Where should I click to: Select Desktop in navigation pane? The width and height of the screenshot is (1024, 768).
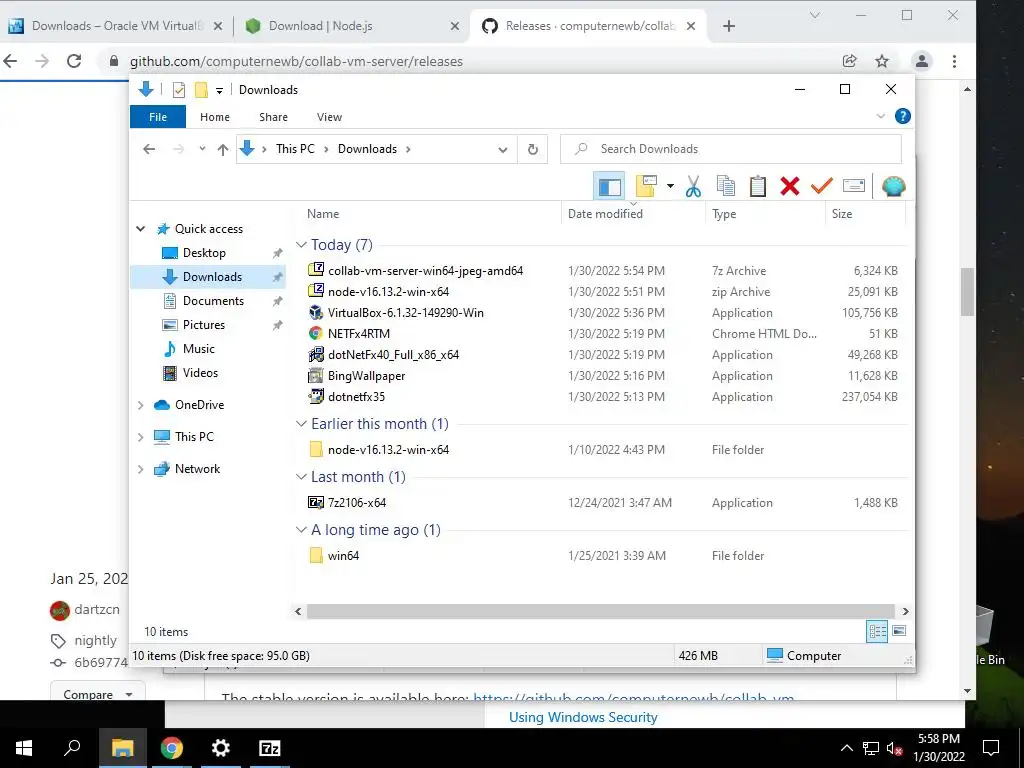(x=204, y=253)
